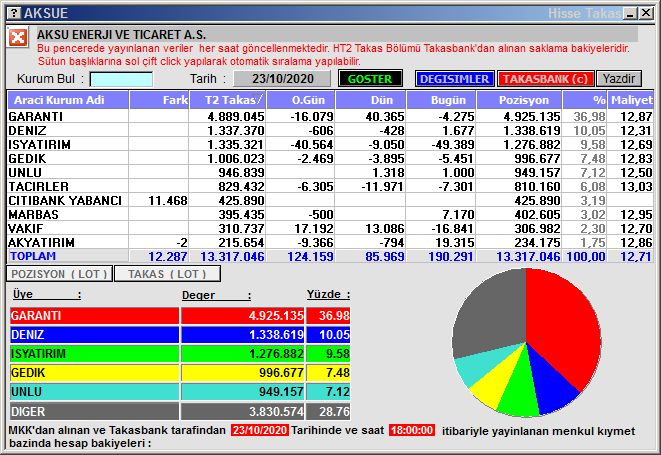661x455 pixels.
Task: Click ISYATIRIM Bugün value -49.389
Action: click(x=453, y=145)
